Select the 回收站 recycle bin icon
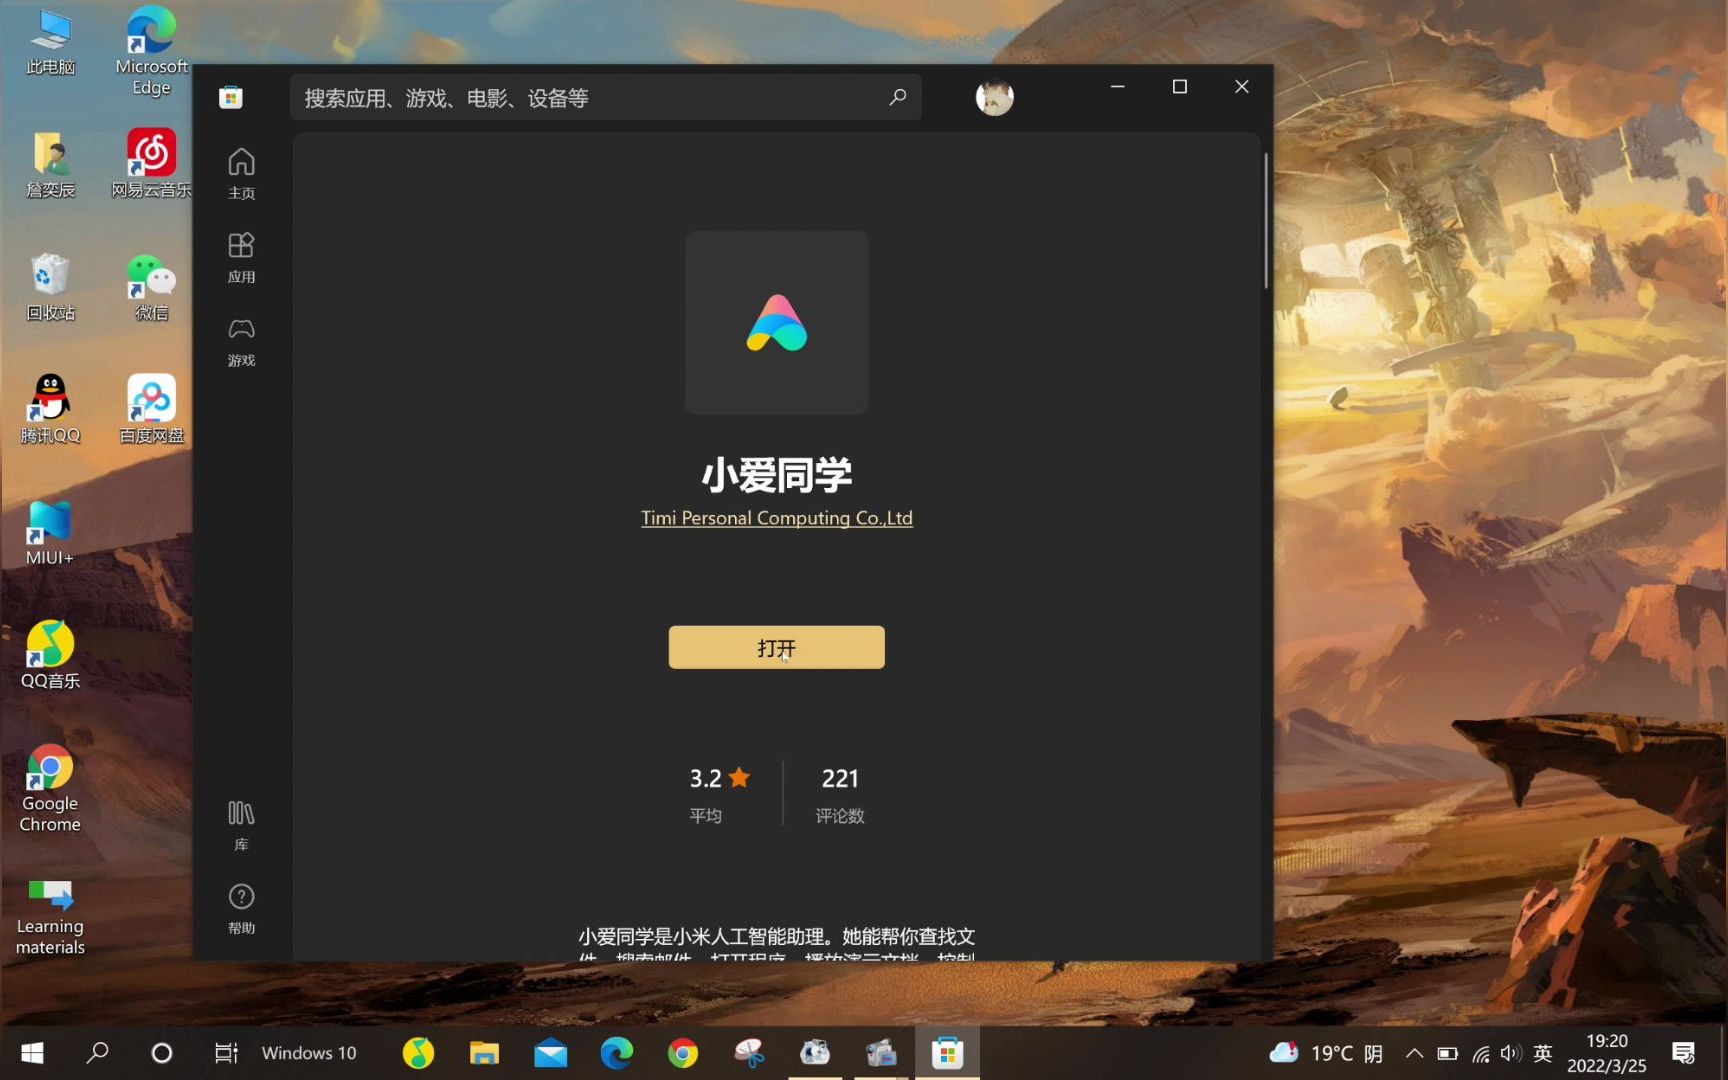 (50, 287)
